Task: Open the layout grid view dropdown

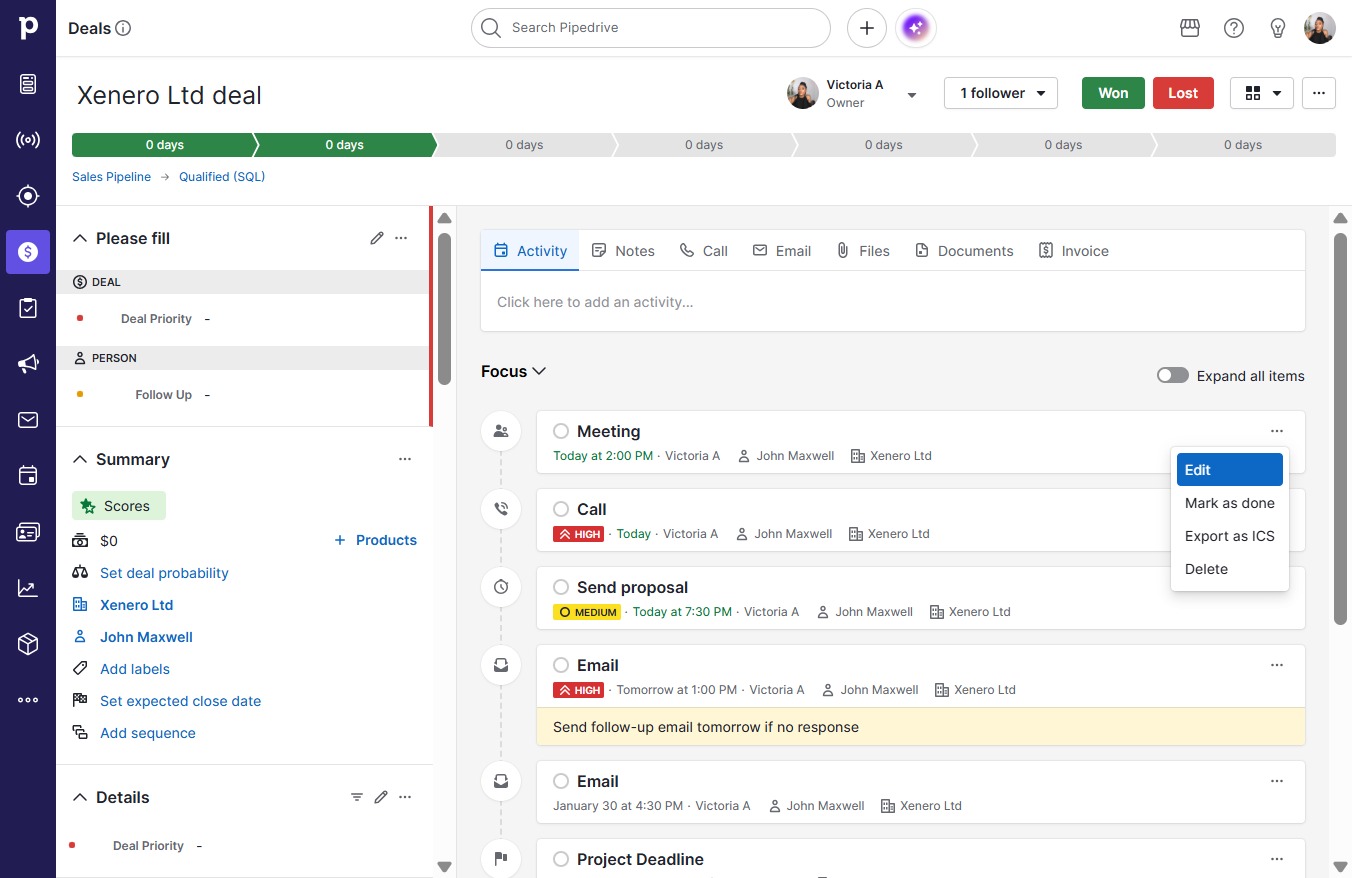Action: click(1262, 93)
